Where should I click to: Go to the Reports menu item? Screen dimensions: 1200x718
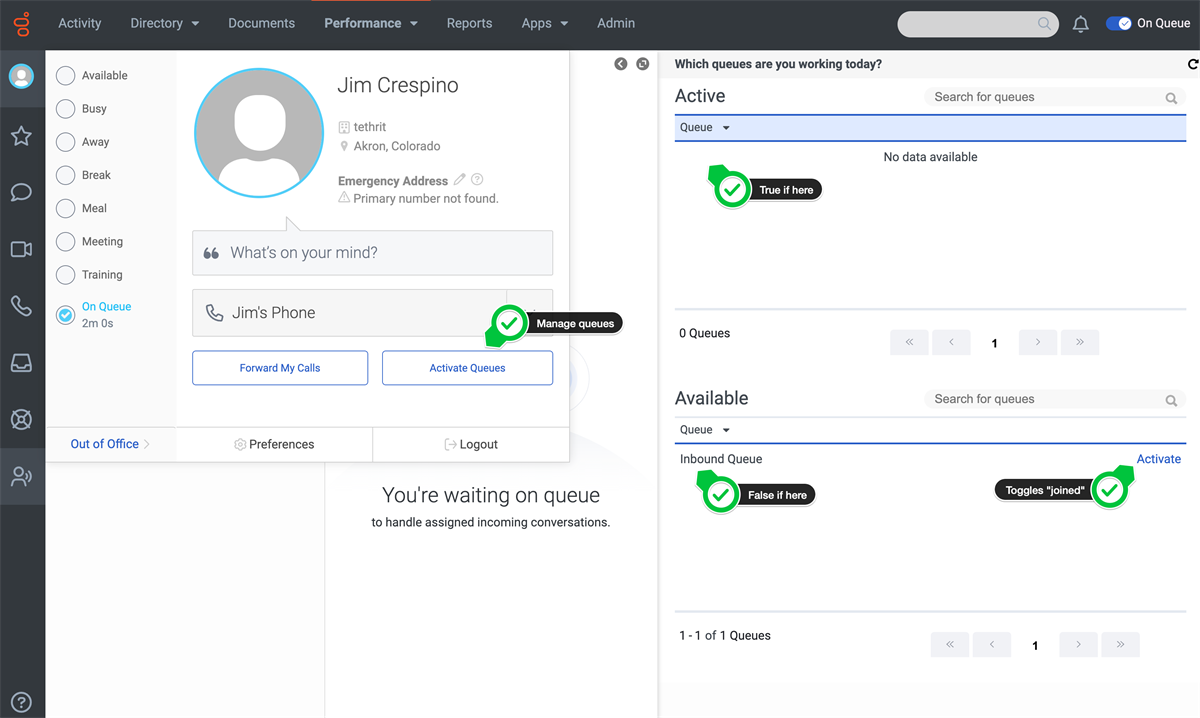point(469,23)
